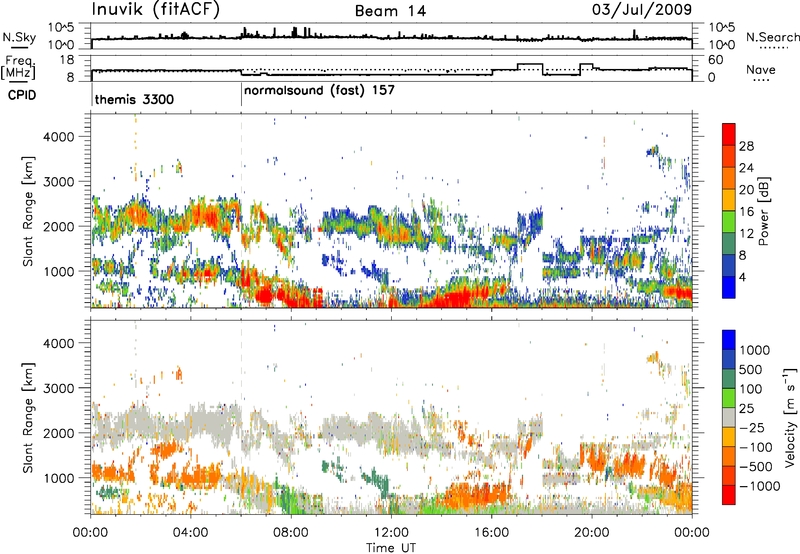
Task: Click the dotted line sample under 'Nave'
Action: [x=761, y=80]
